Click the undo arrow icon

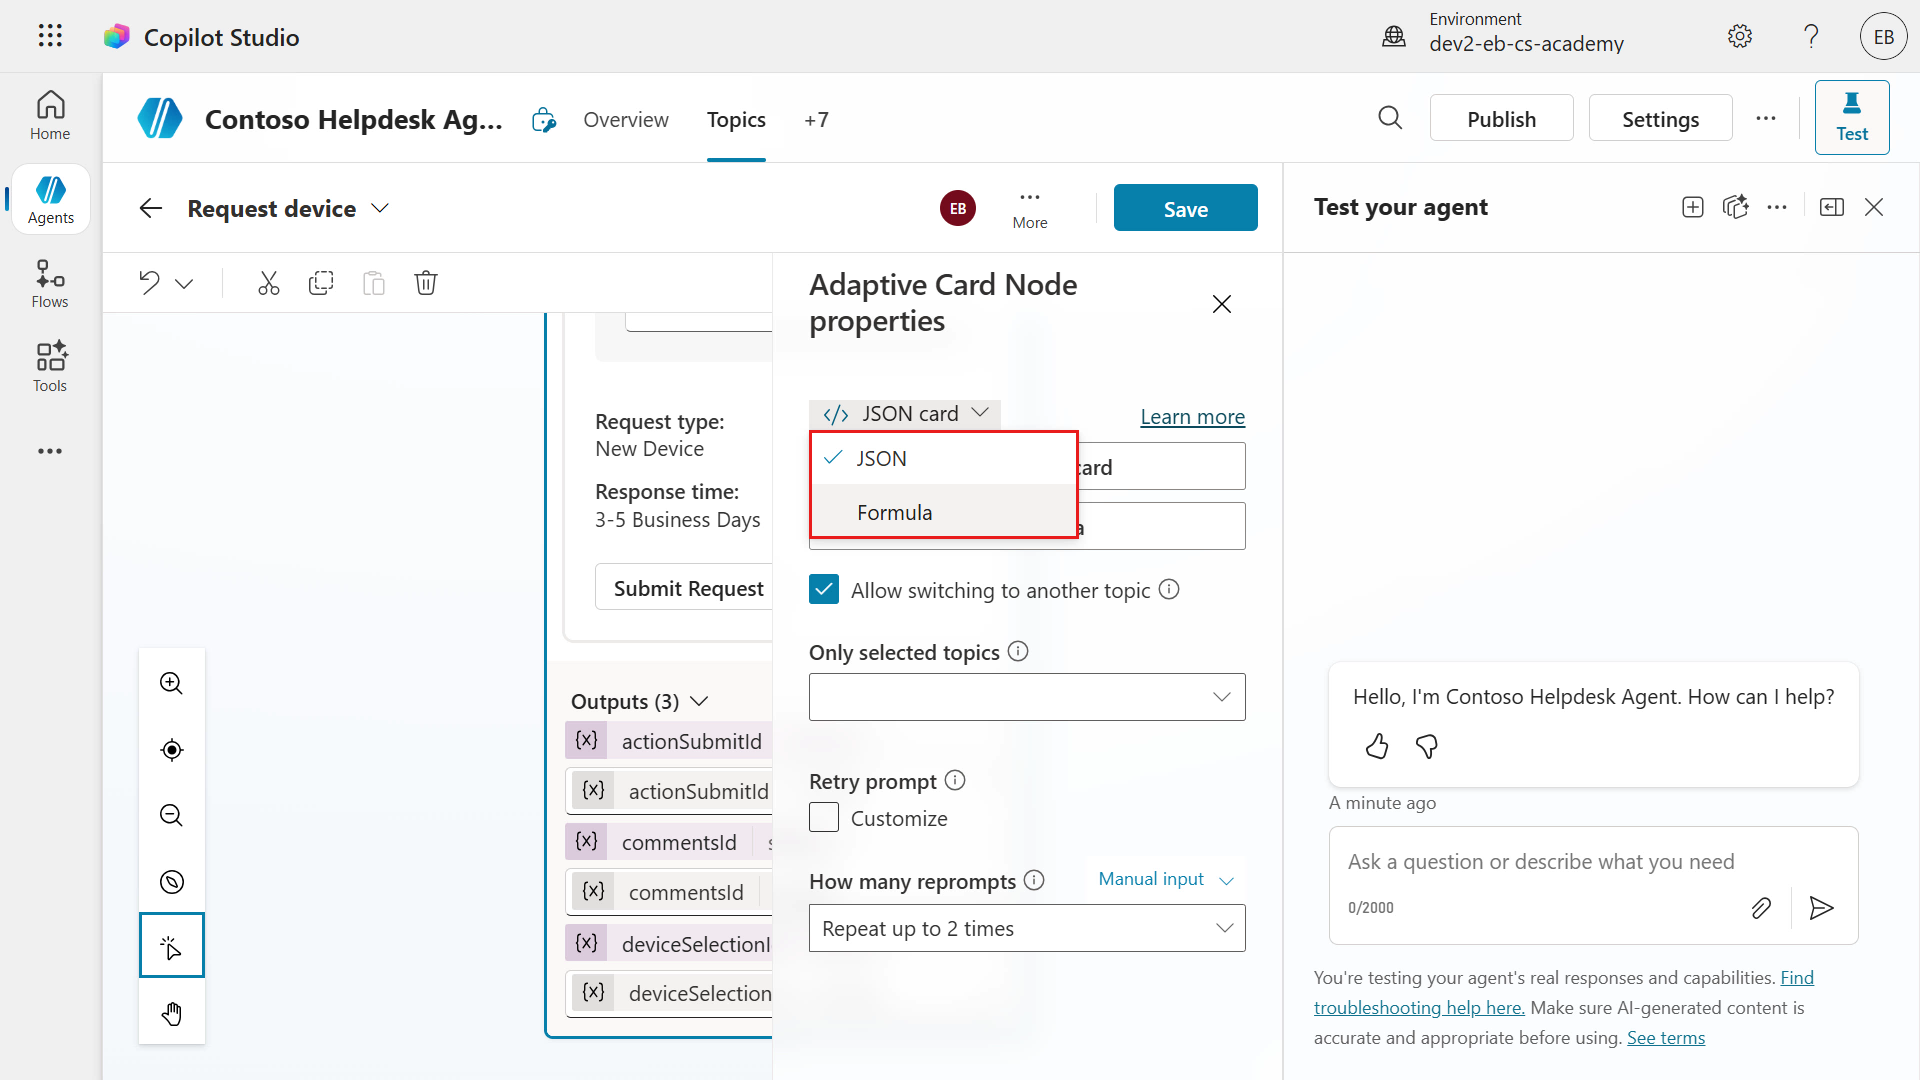point(150,283)
